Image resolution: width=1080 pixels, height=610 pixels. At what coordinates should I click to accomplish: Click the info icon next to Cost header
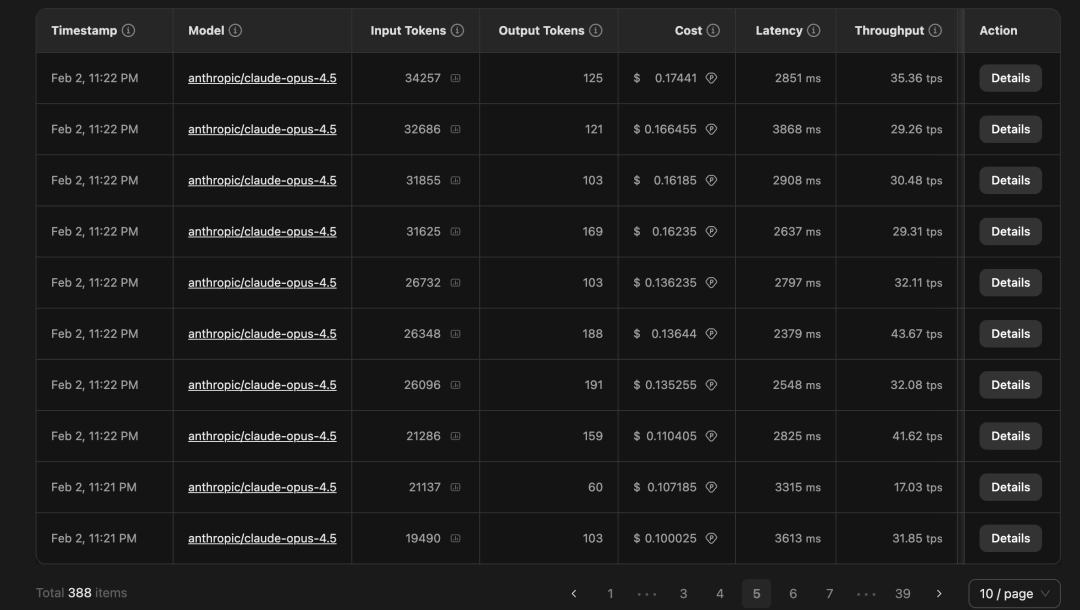(713, 31)
